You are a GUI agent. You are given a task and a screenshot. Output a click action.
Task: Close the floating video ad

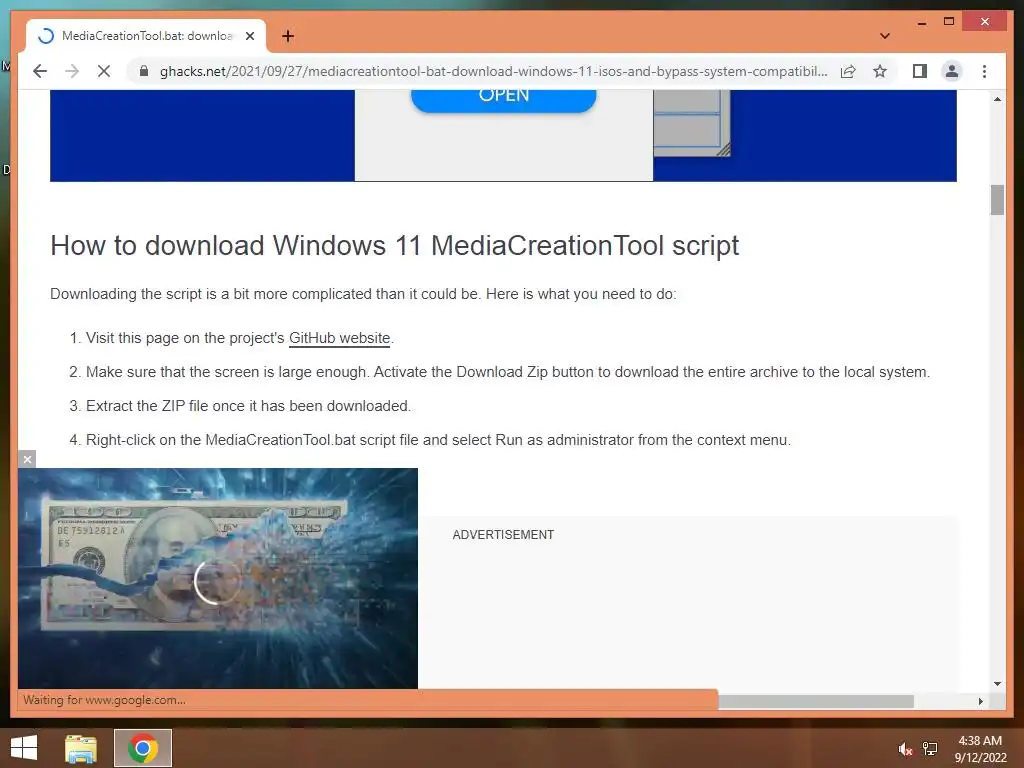(x=27, y=459)
